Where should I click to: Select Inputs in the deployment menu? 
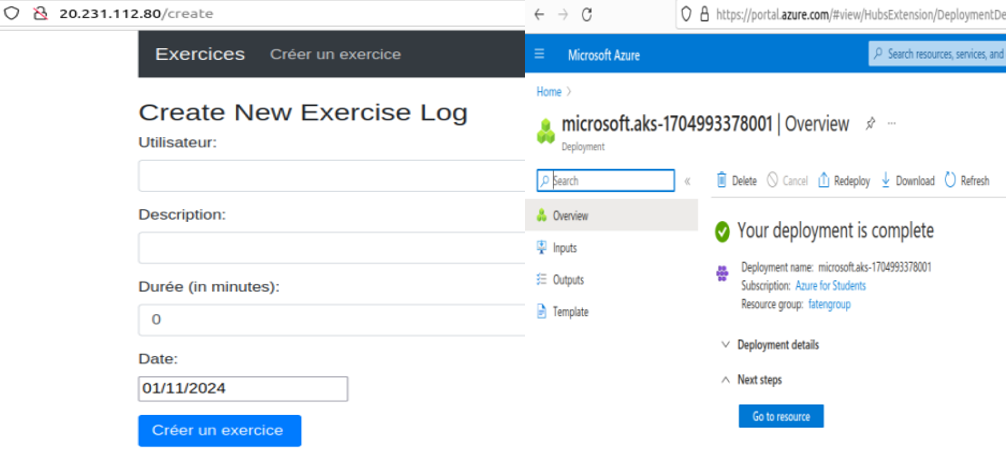pos(564,248)
